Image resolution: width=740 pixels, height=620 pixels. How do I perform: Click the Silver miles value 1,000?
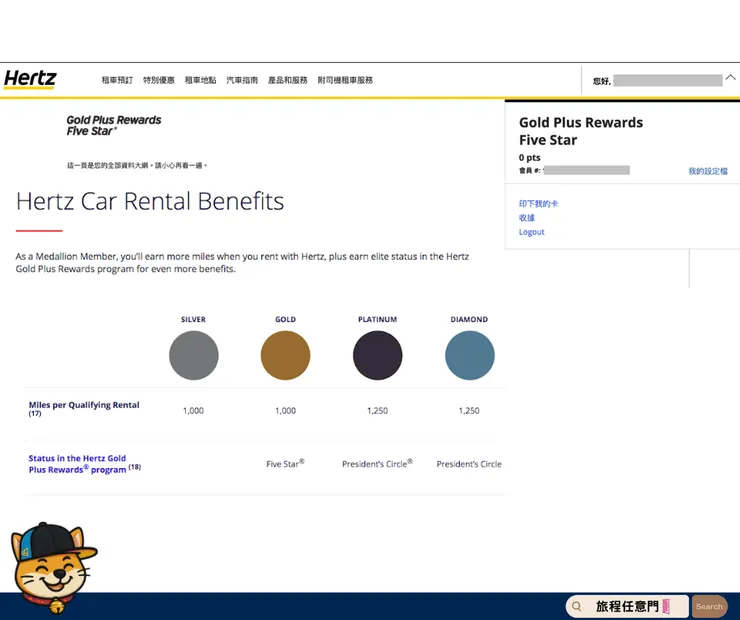[193, 411]
